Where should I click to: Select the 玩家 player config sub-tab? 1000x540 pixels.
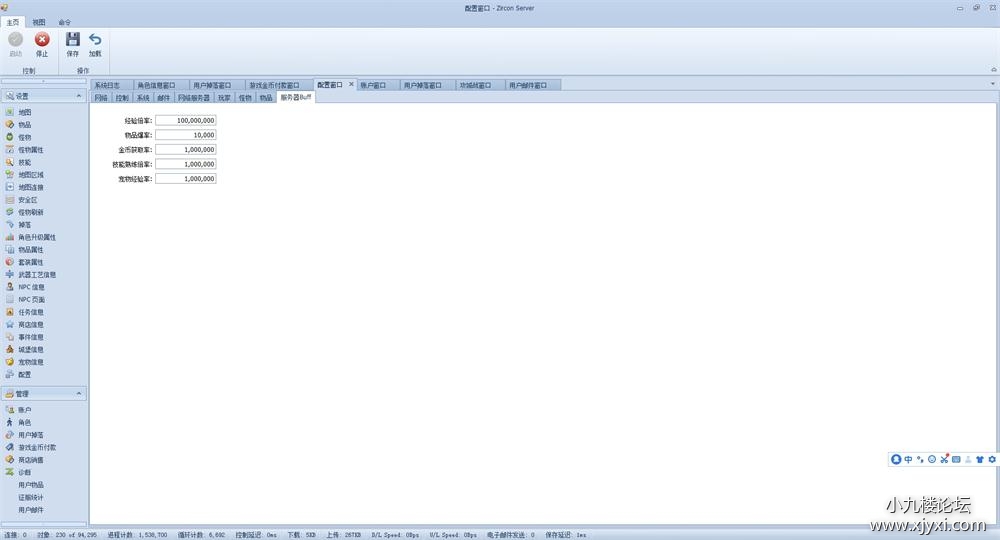pos(224,98)
